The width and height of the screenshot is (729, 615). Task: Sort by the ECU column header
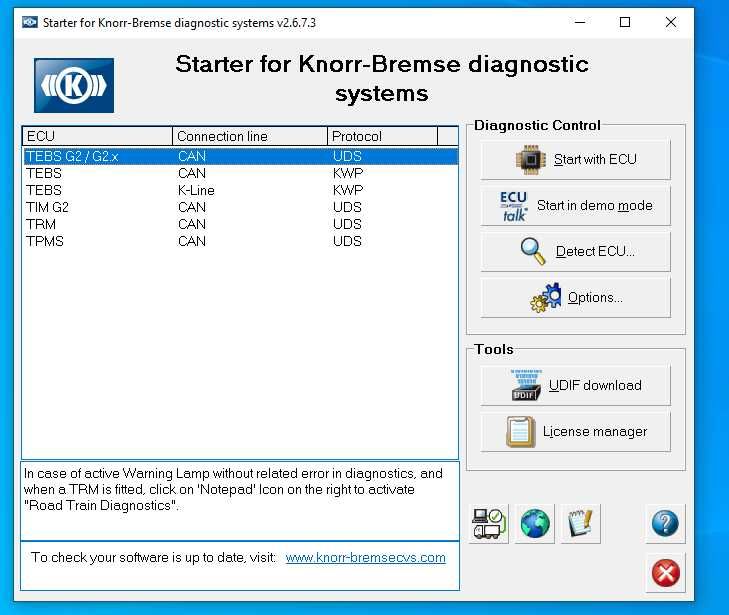pos(98,136)
